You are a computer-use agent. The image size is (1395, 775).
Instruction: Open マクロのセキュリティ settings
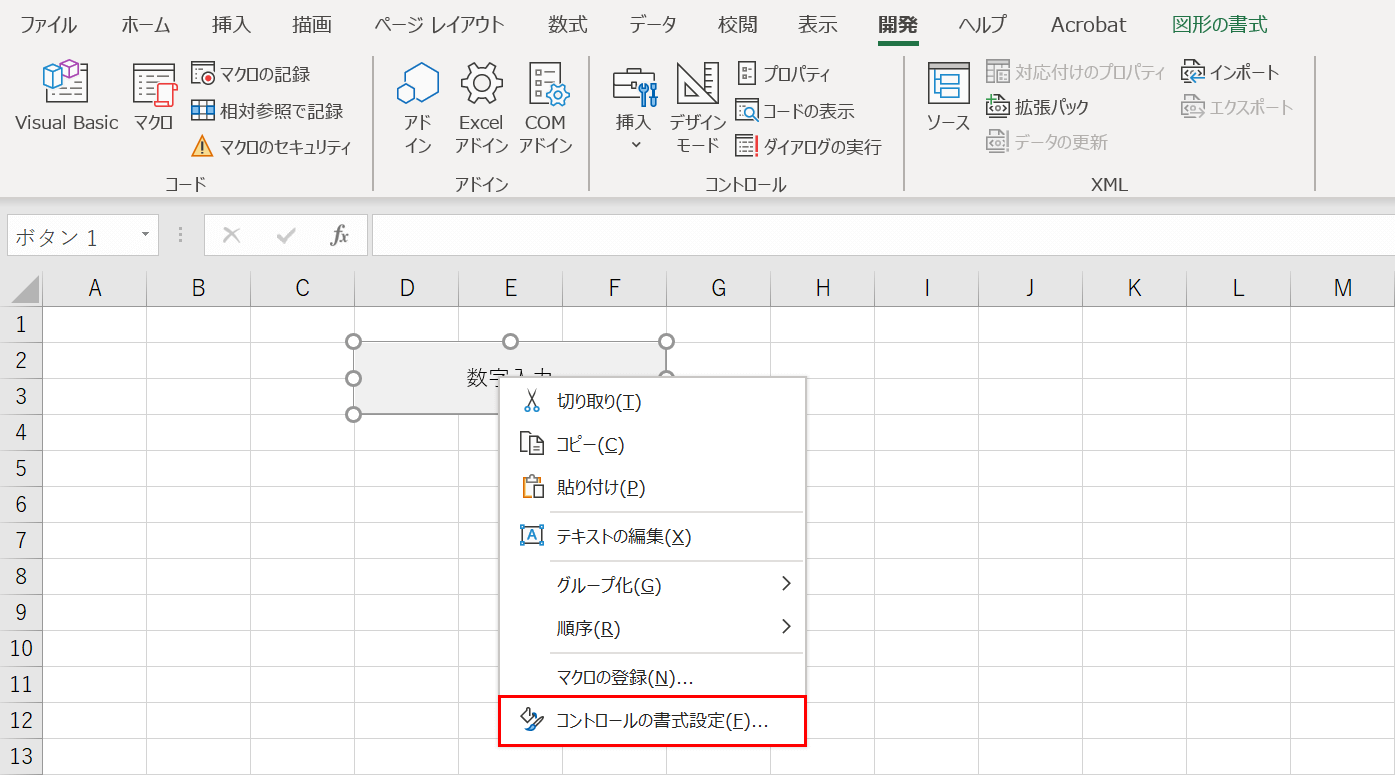pyautogui.click(x=272, y=145)
